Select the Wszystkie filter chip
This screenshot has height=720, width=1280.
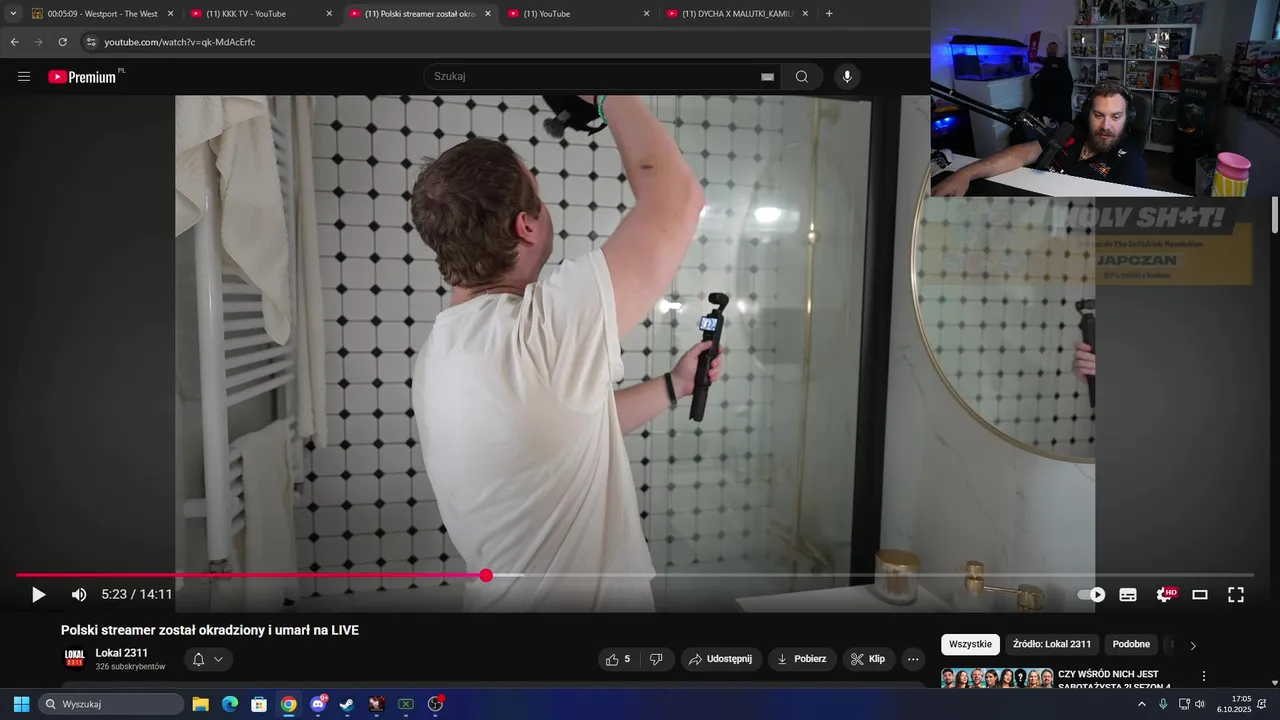(x=970, y=645)
